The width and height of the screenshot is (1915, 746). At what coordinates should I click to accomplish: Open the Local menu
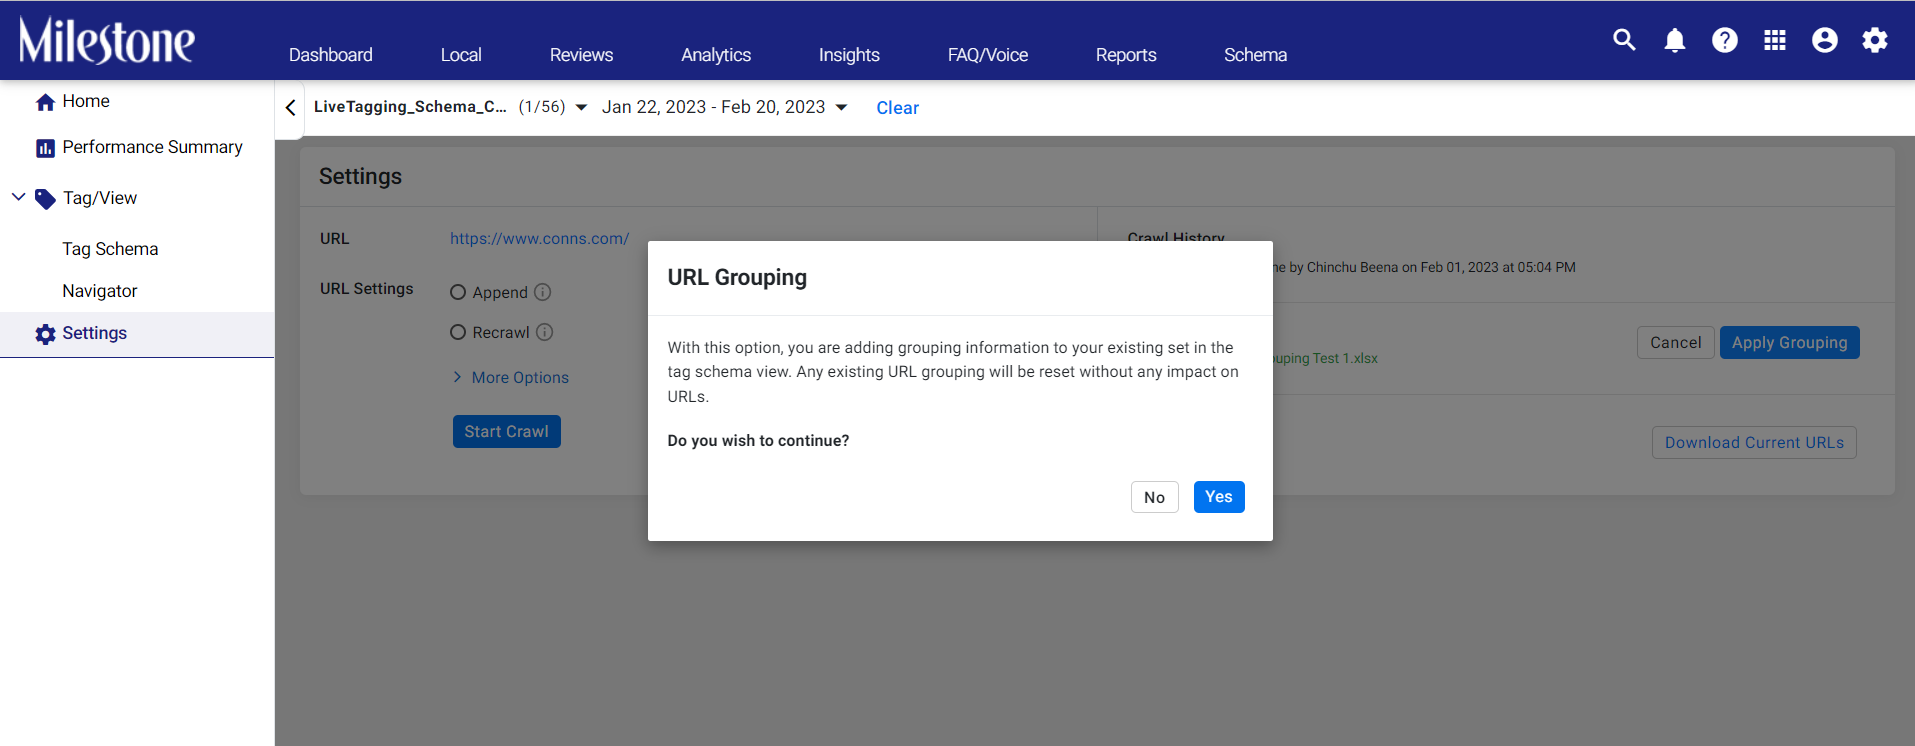tap(461, 55)
